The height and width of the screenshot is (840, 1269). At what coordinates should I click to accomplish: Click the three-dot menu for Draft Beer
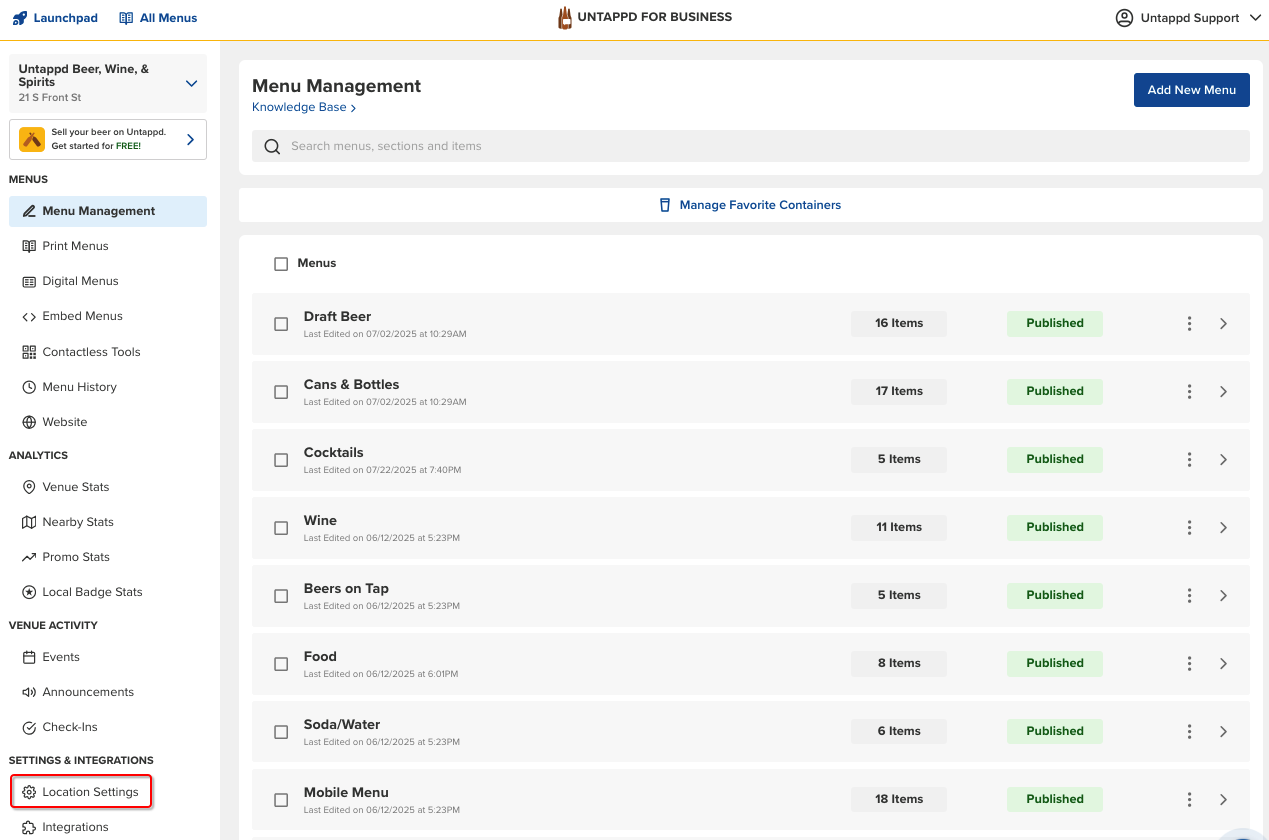1189,324
